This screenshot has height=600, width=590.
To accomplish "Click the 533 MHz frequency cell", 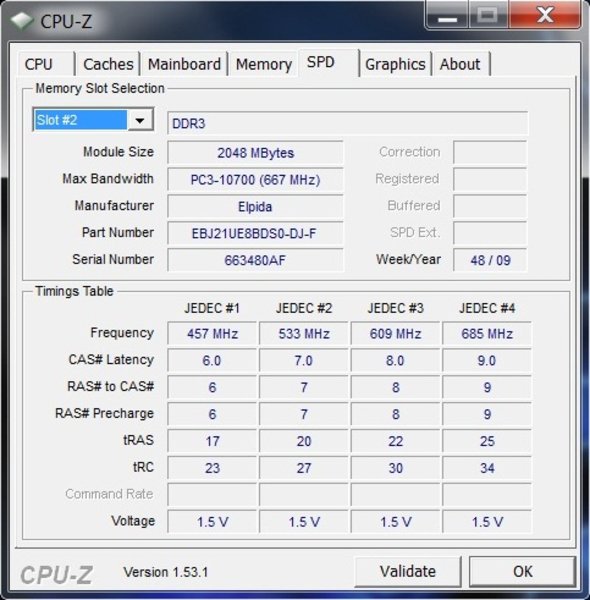I will (304, 334).
